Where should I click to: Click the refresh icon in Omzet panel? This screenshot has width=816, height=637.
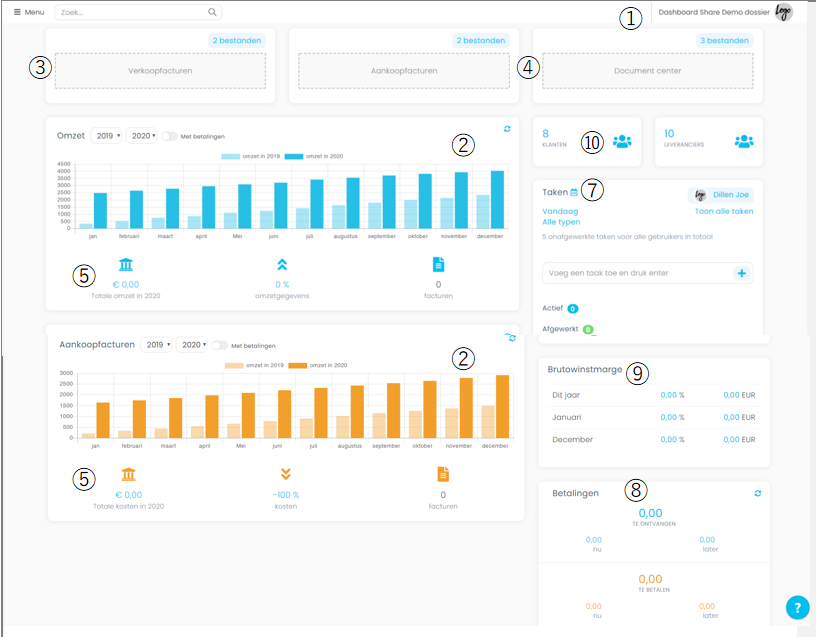(507, 129)
